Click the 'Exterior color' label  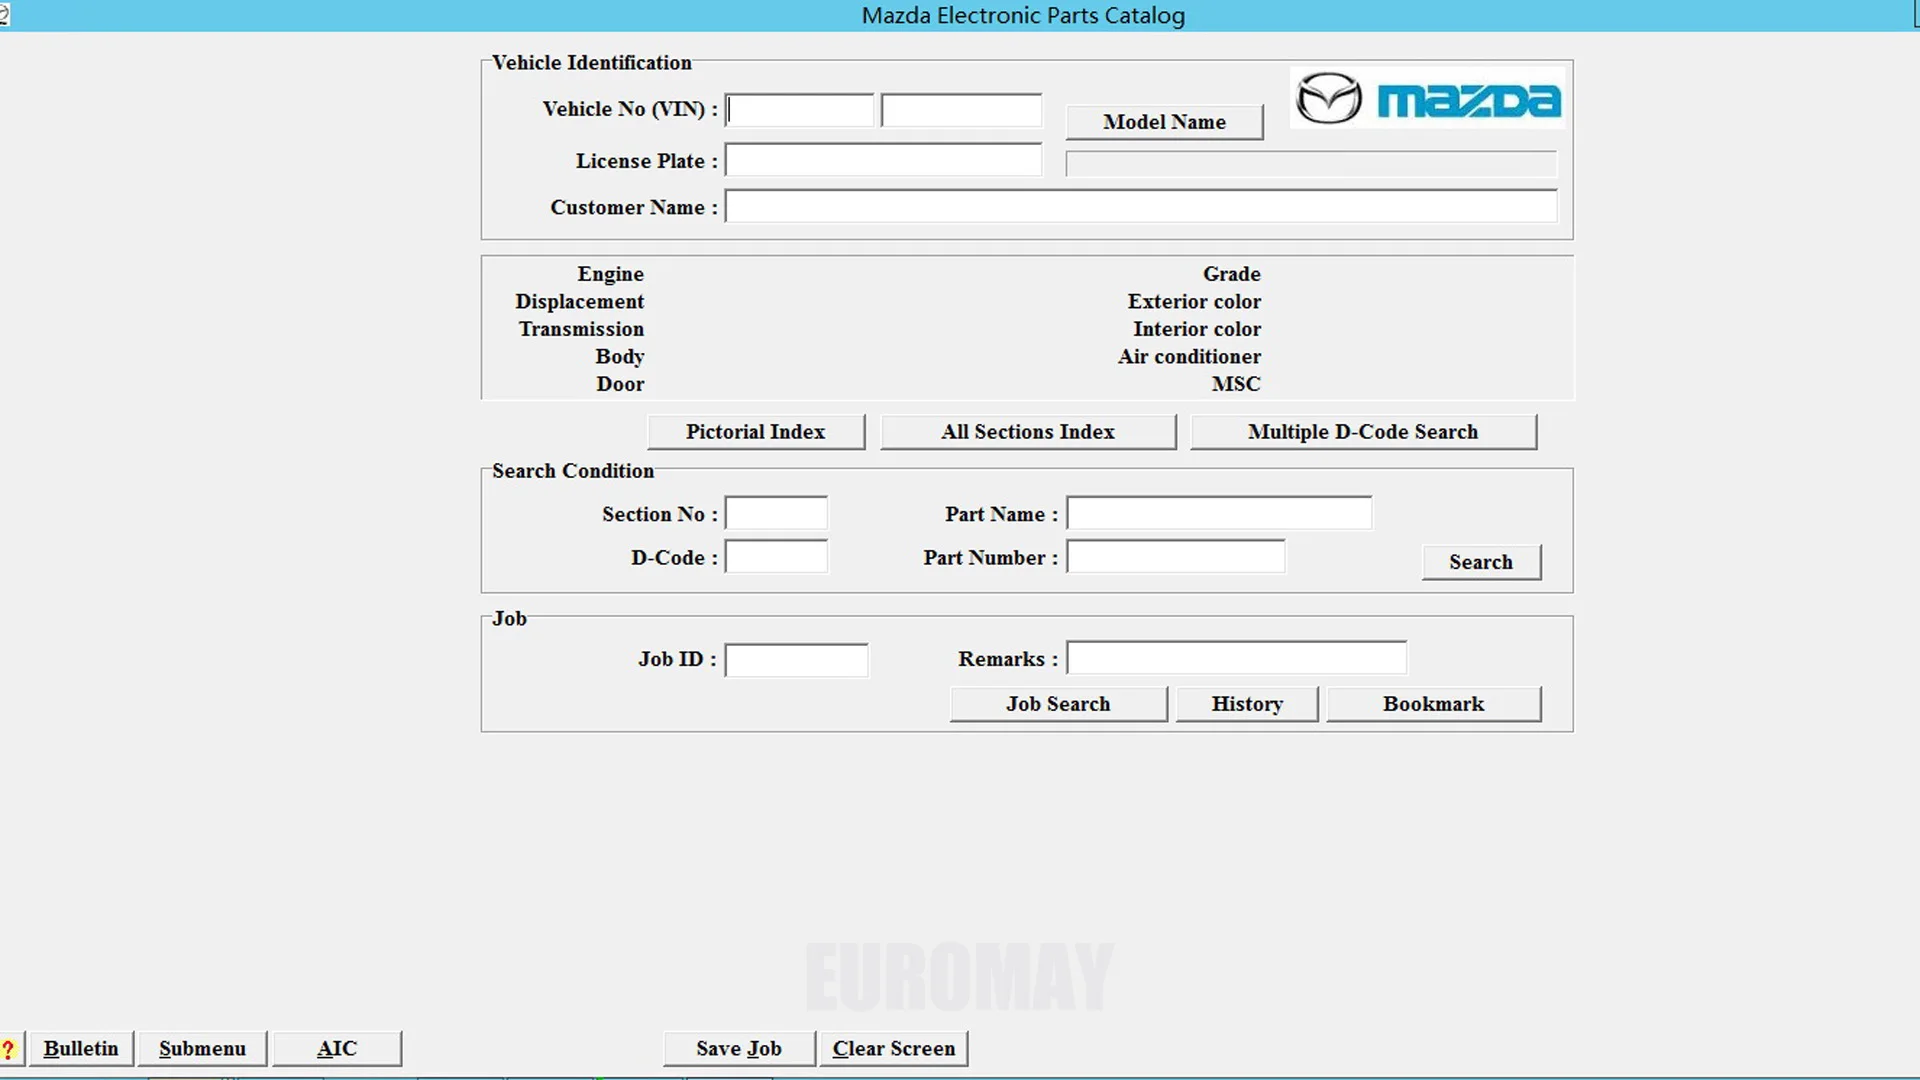(x=1194, y=302)
